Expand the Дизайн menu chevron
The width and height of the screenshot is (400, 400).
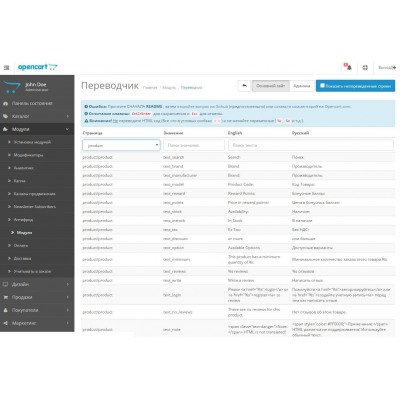pyautogui.click(x=68, y=284)
